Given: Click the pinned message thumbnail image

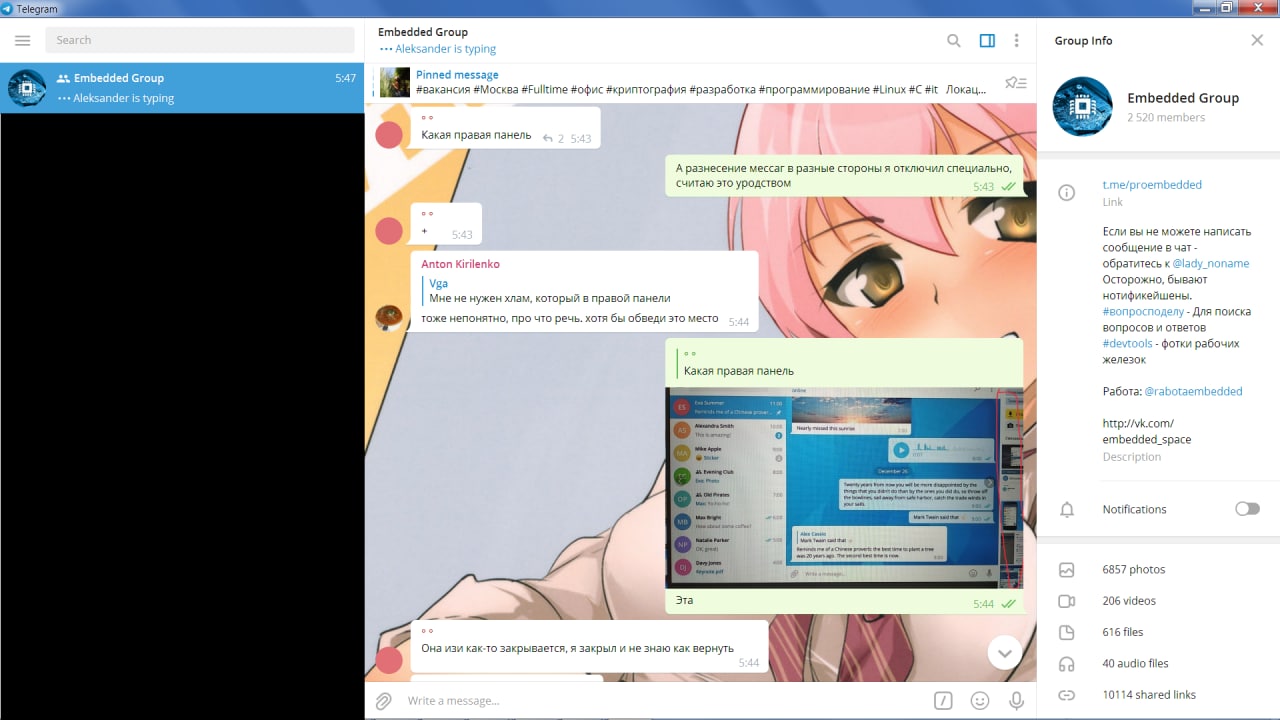Looking at the screenshot, I should [x=395, y=82].
